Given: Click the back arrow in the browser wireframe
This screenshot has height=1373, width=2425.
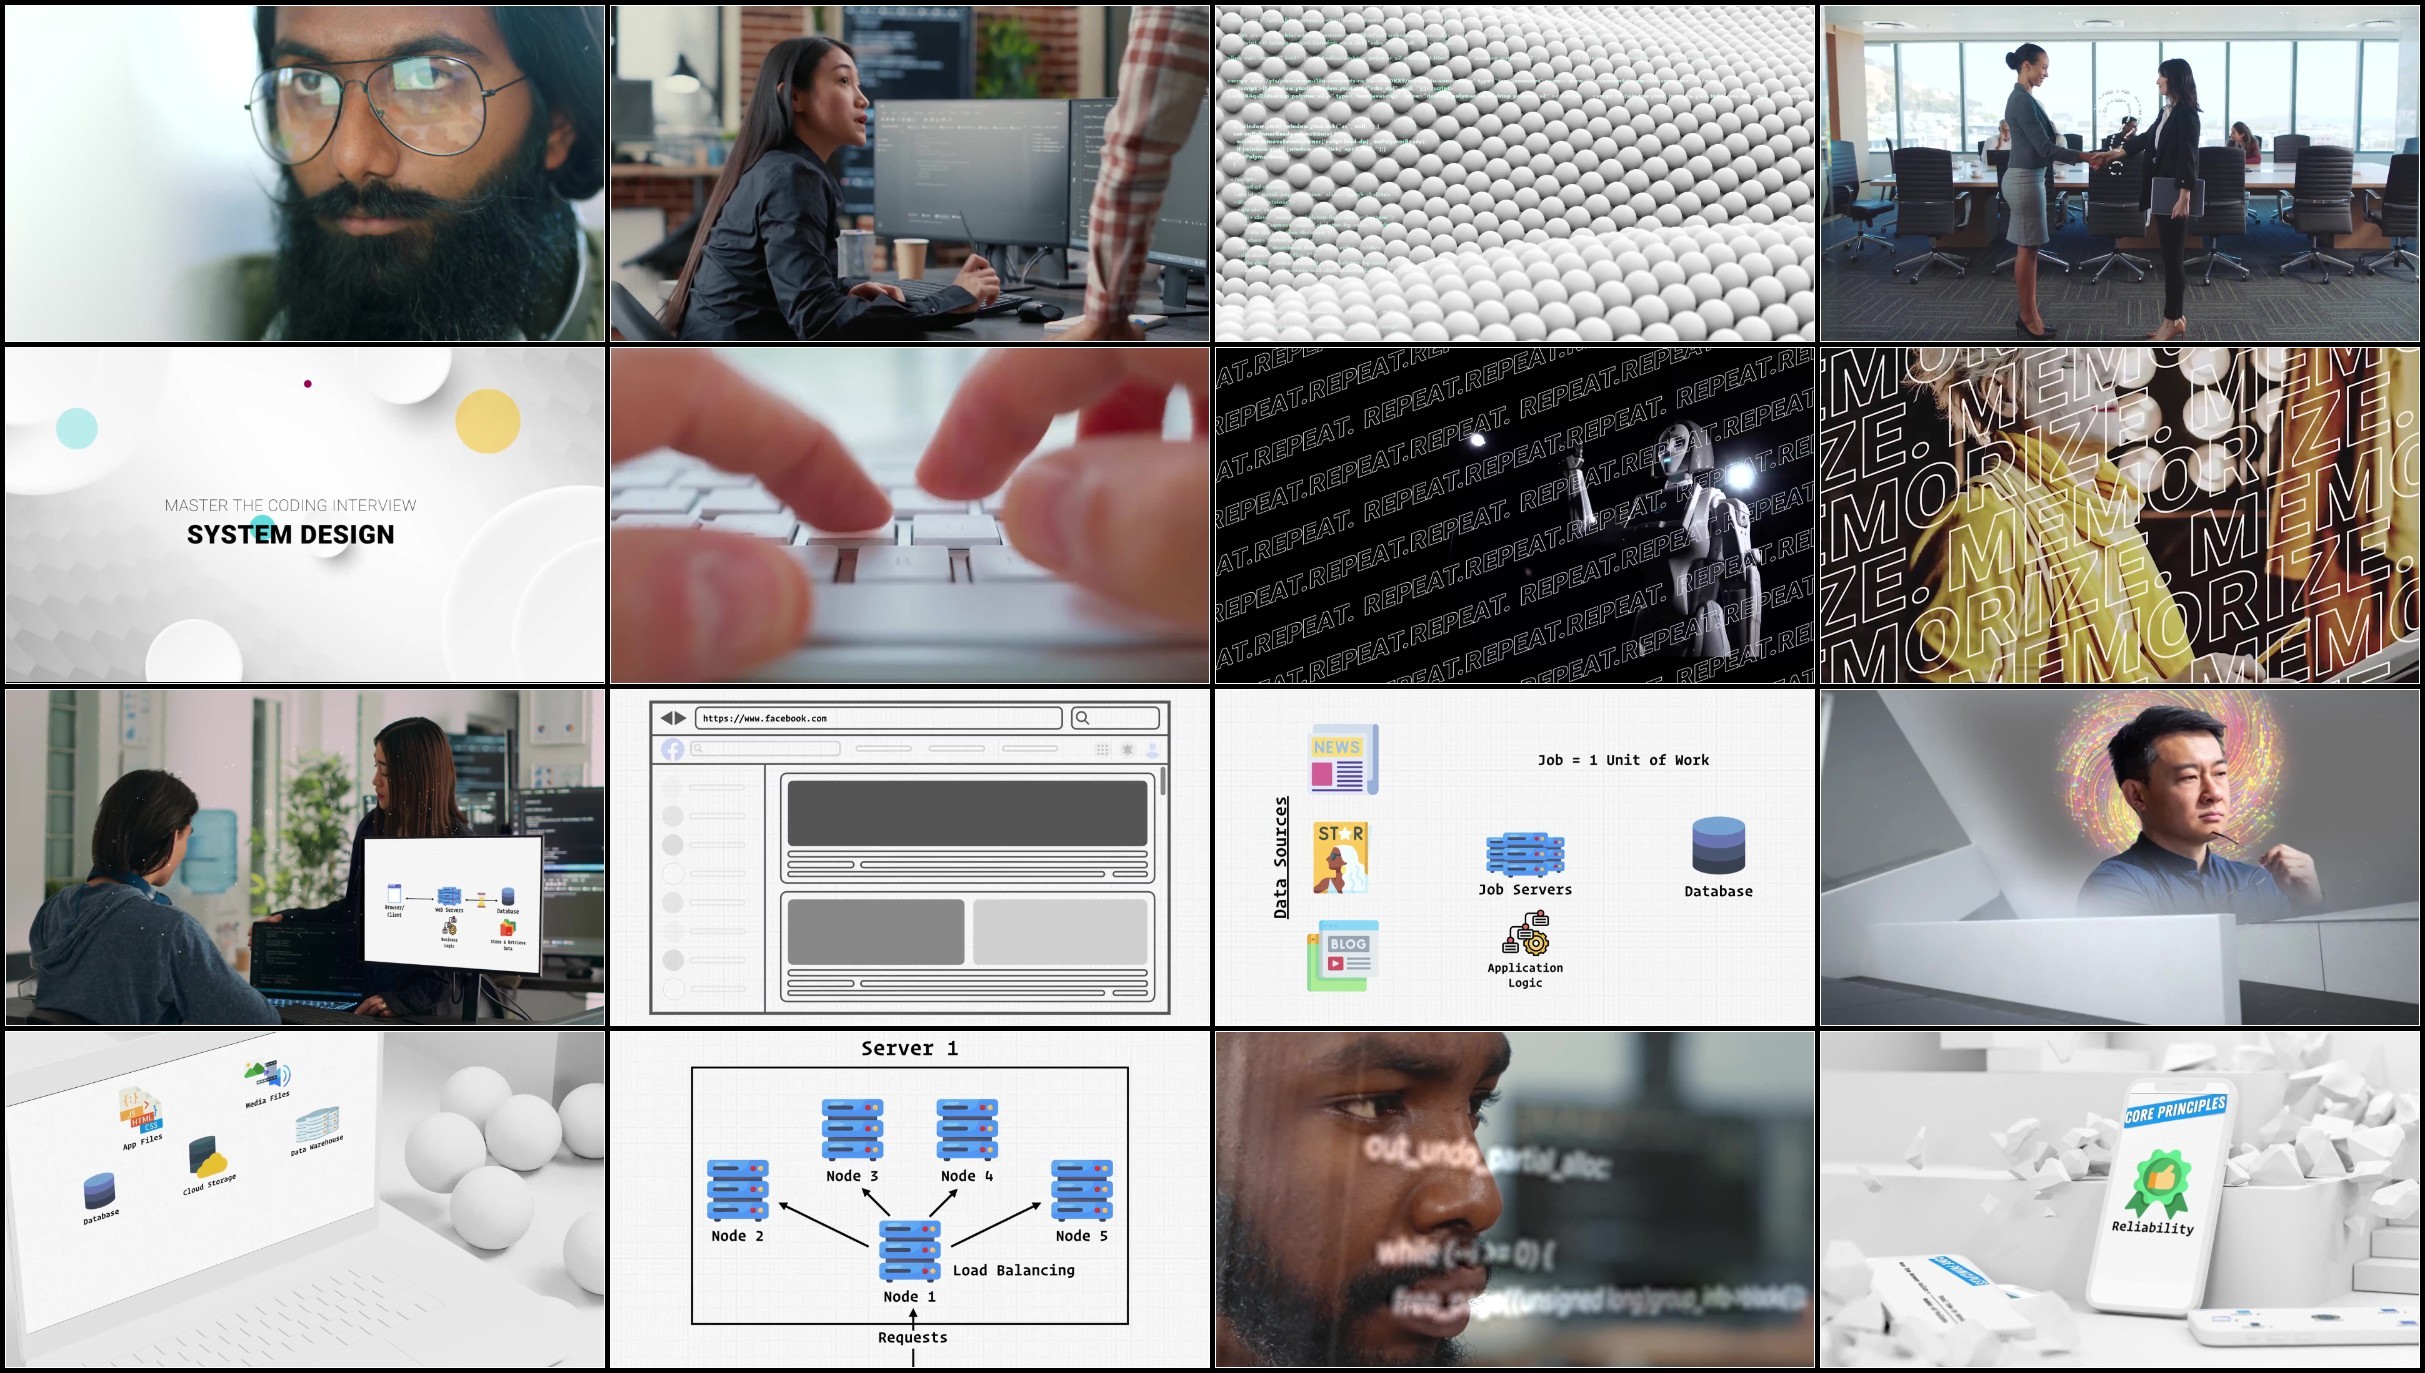Looking at the screenshot, I should click(667, 718).
